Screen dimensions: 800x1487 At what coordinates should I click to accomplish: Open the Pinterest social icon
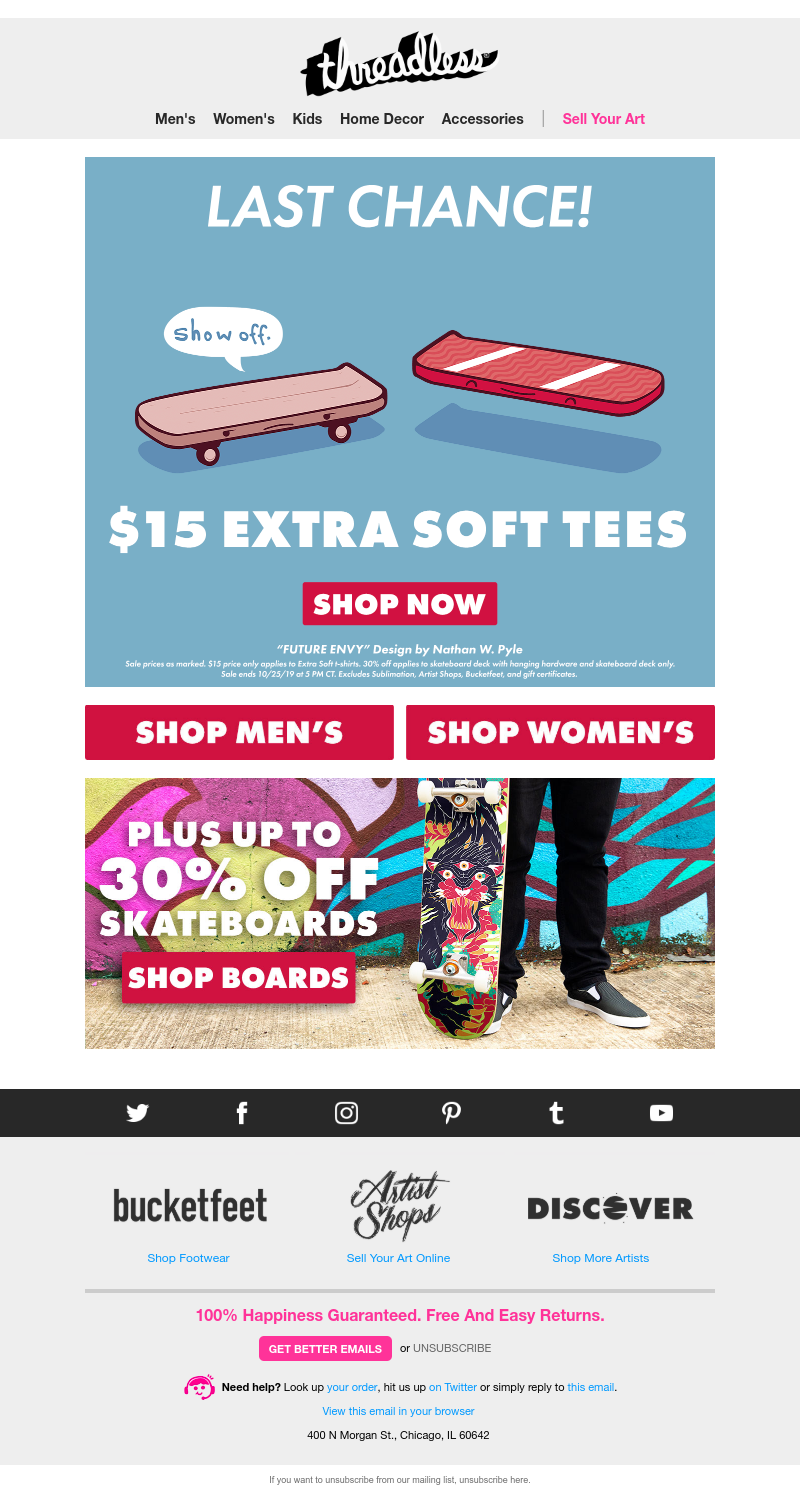point(452,1113)
